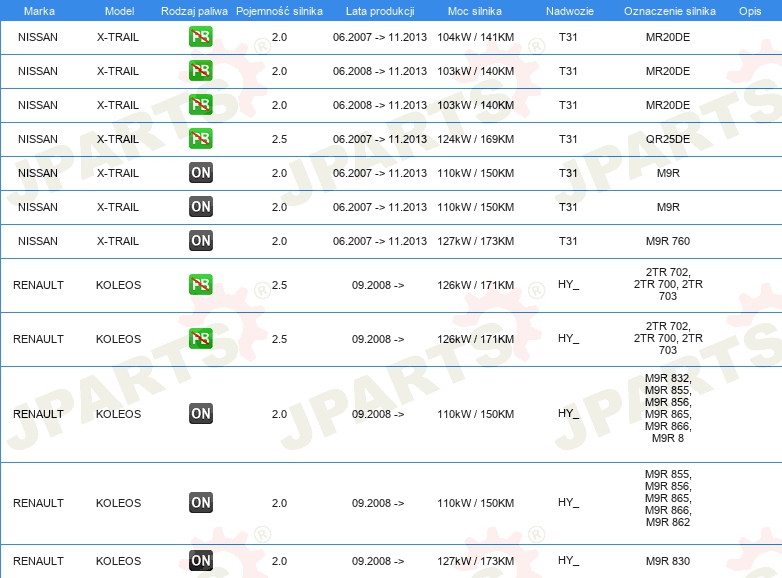
Task: Select the M9R 760 engine code cell
Action: tap(668, 241)
